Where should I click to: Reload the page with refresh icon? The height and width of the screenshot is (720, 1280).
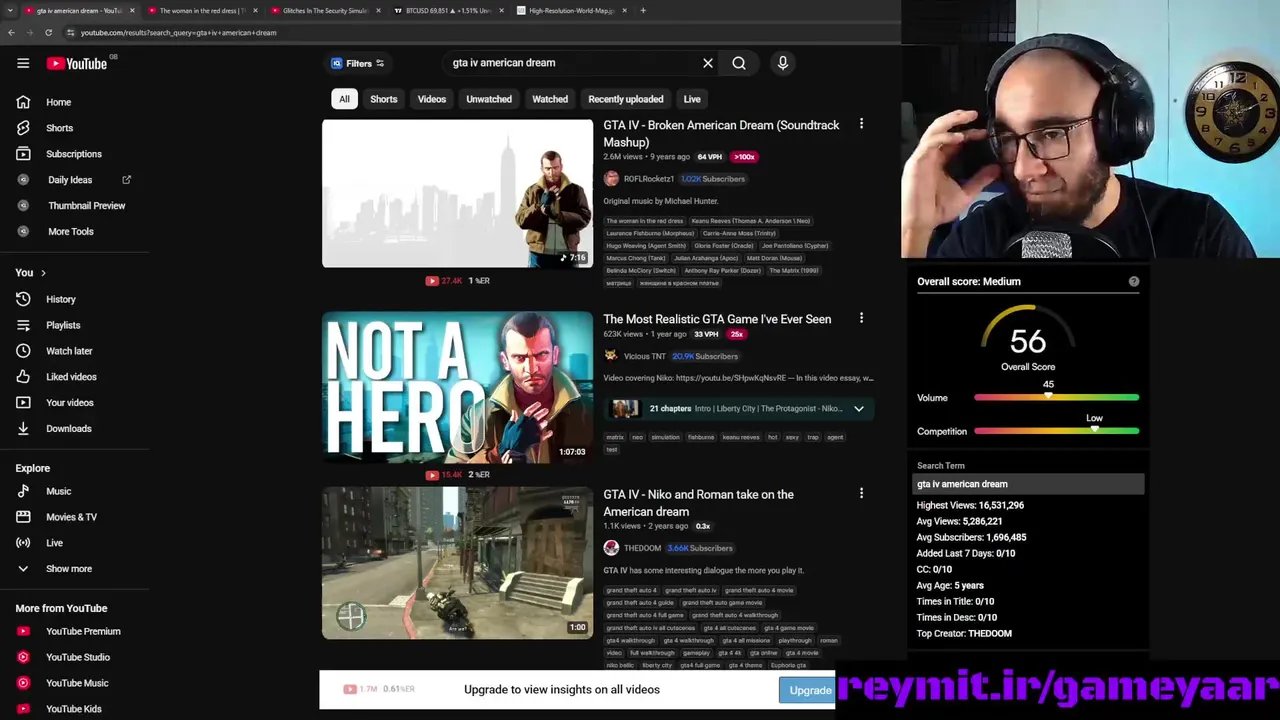[x=48, y=33]
